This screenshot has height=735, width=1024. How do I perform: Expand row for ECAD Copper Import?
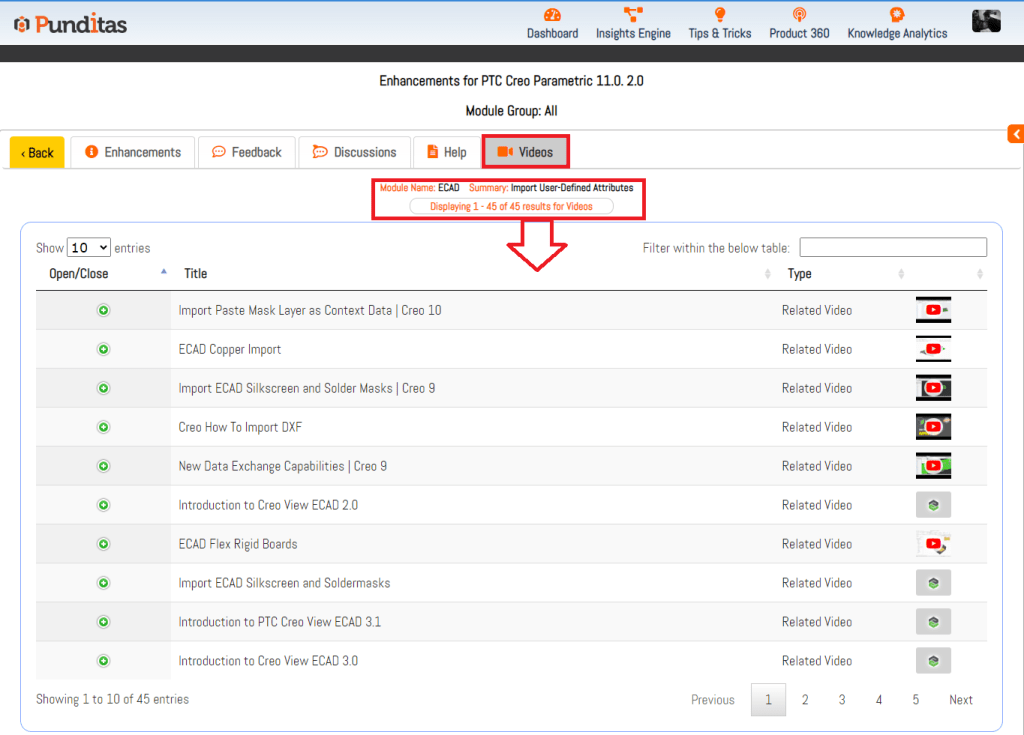(103, 349)
